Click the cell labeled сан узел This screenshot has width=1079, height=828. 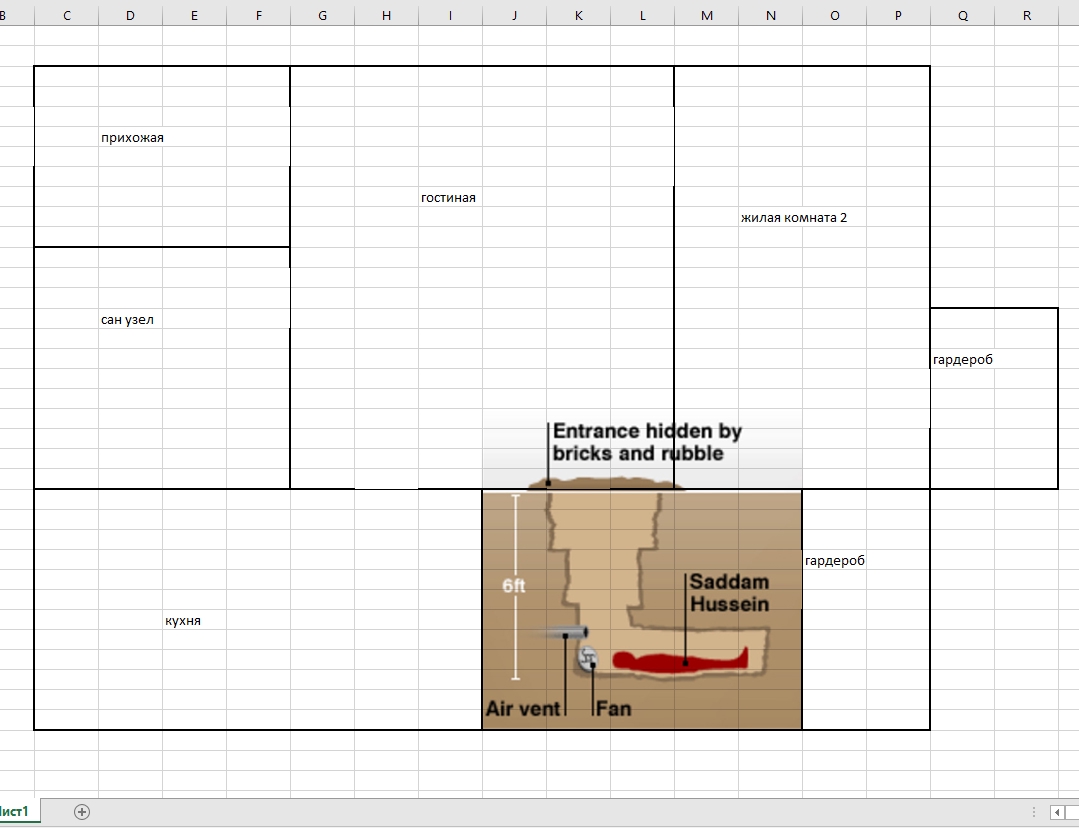[x=131, y=319]
